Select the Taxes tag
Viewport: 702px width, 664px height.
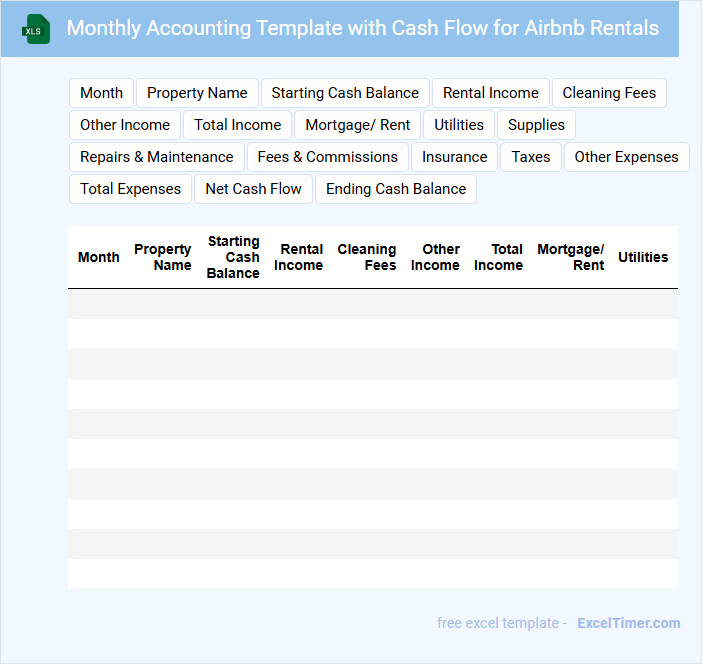pyautogui.click(x=531, y=157)
